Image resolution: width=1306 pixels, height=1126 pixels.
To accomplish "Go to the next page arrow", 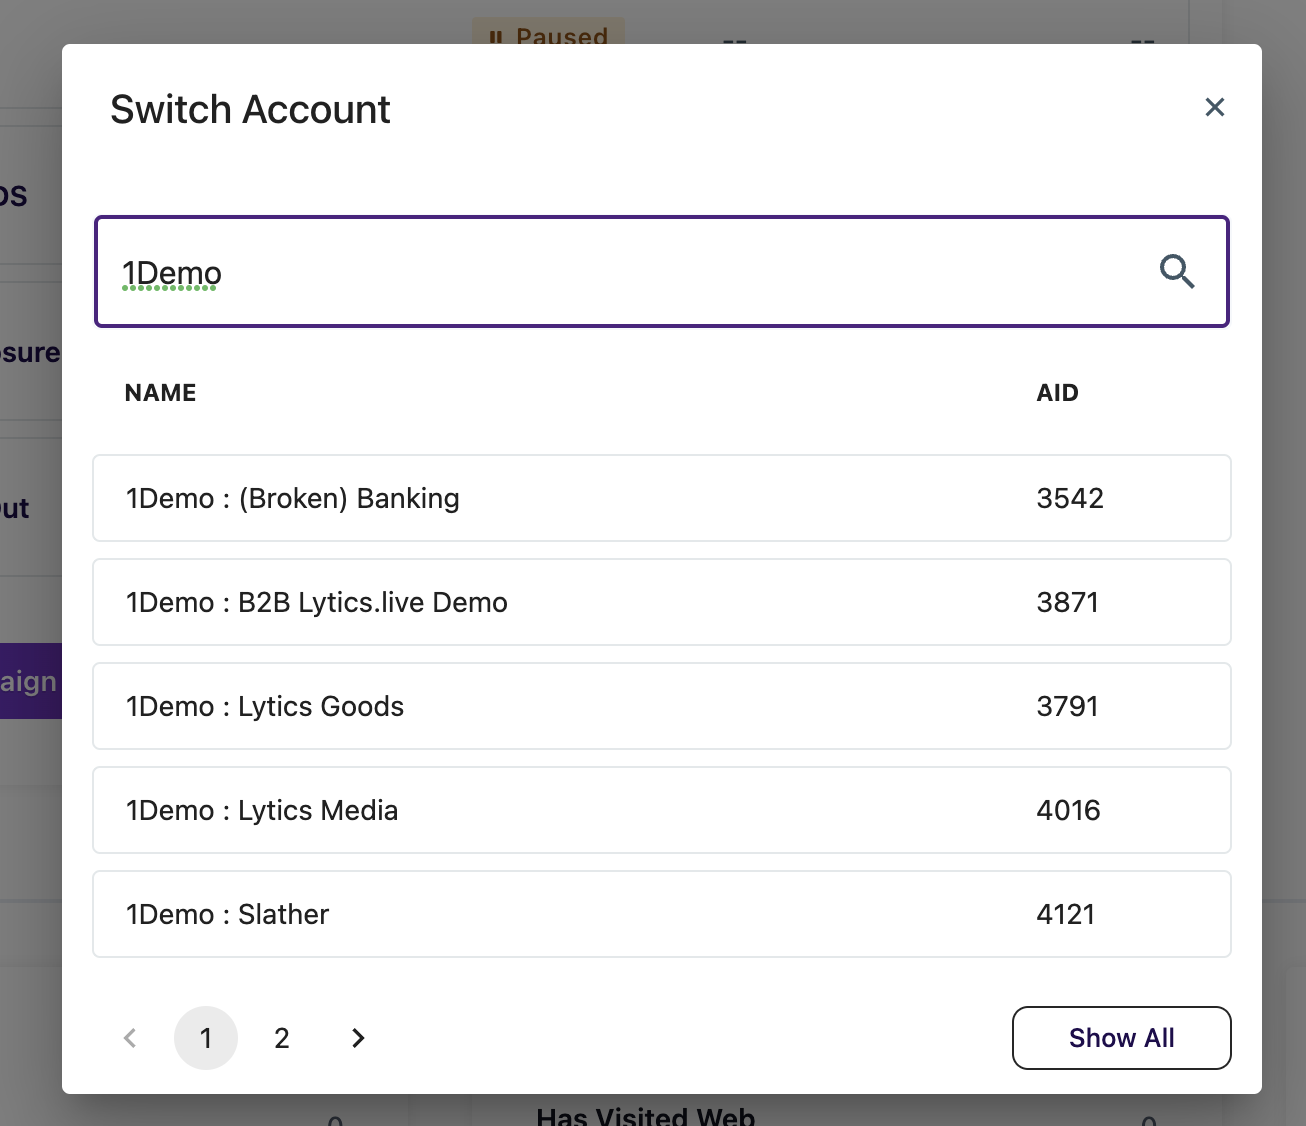I will point(358,1038).
